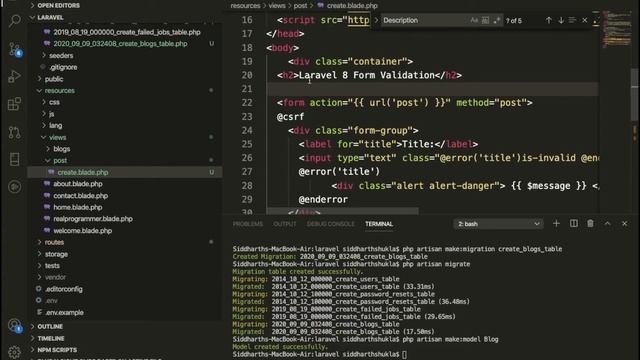Close the find widget
This screenshot has width=640, height=360.
584,20
